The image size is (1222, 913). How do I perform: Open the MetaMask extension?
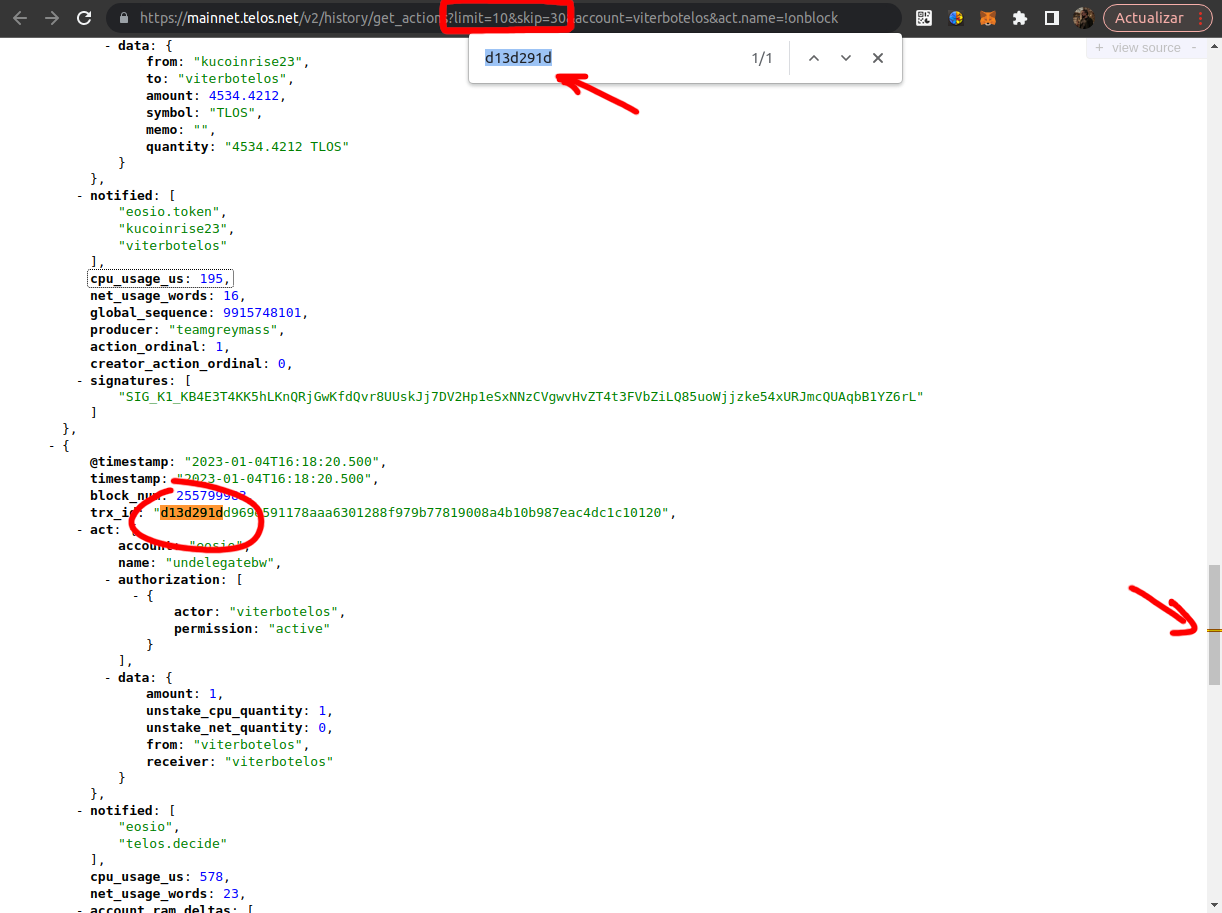point(987,17)
